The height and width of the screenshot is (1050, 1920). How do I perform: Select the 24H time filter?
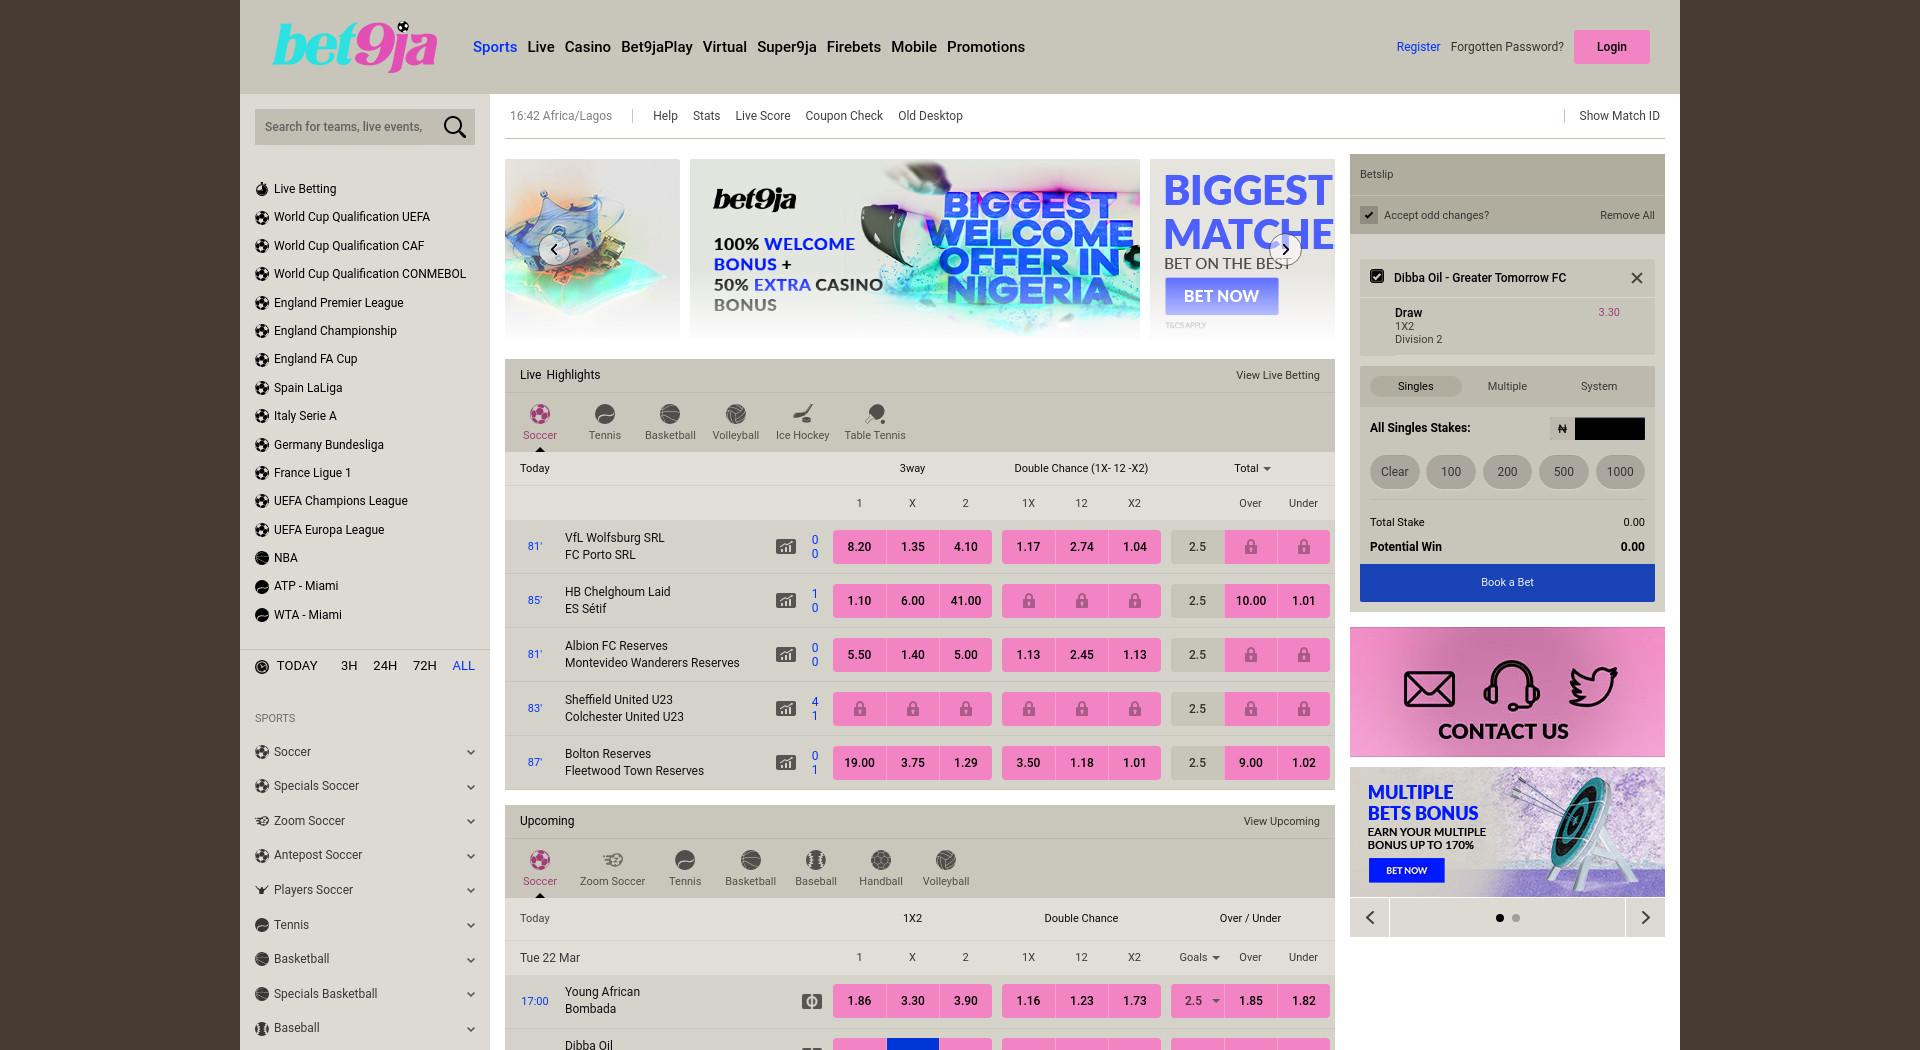[x=385, y=666]
